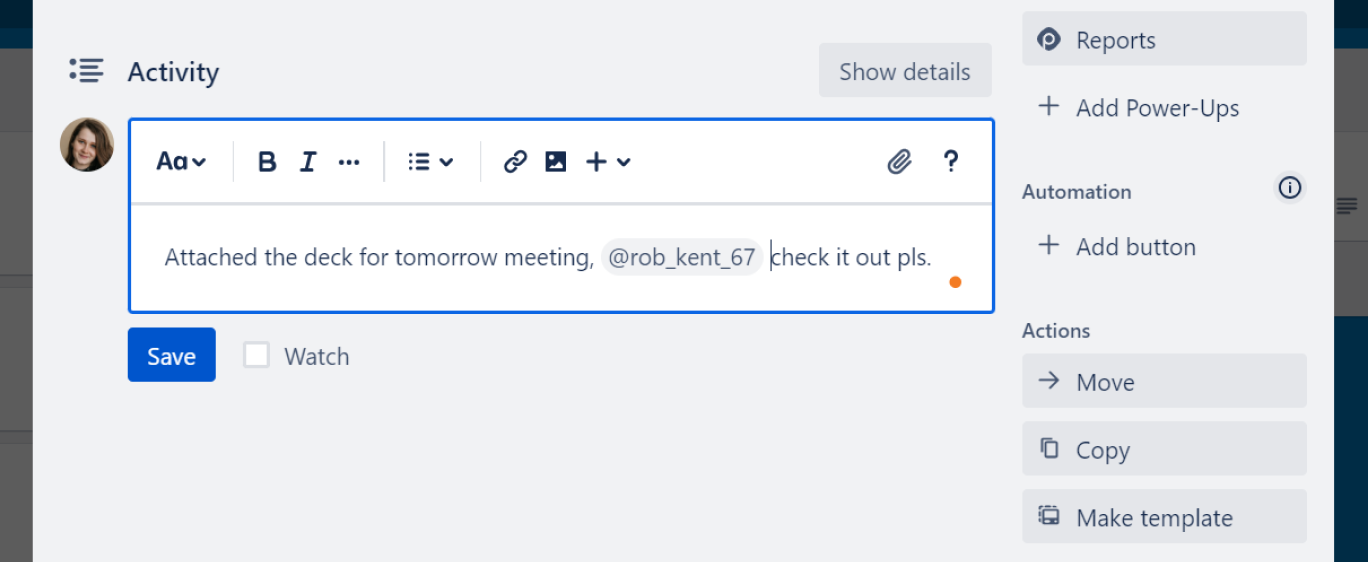Click the @rob_kent_67 mention chip
This screenshot has height=562, width=1368.
[x=682, y=258]
